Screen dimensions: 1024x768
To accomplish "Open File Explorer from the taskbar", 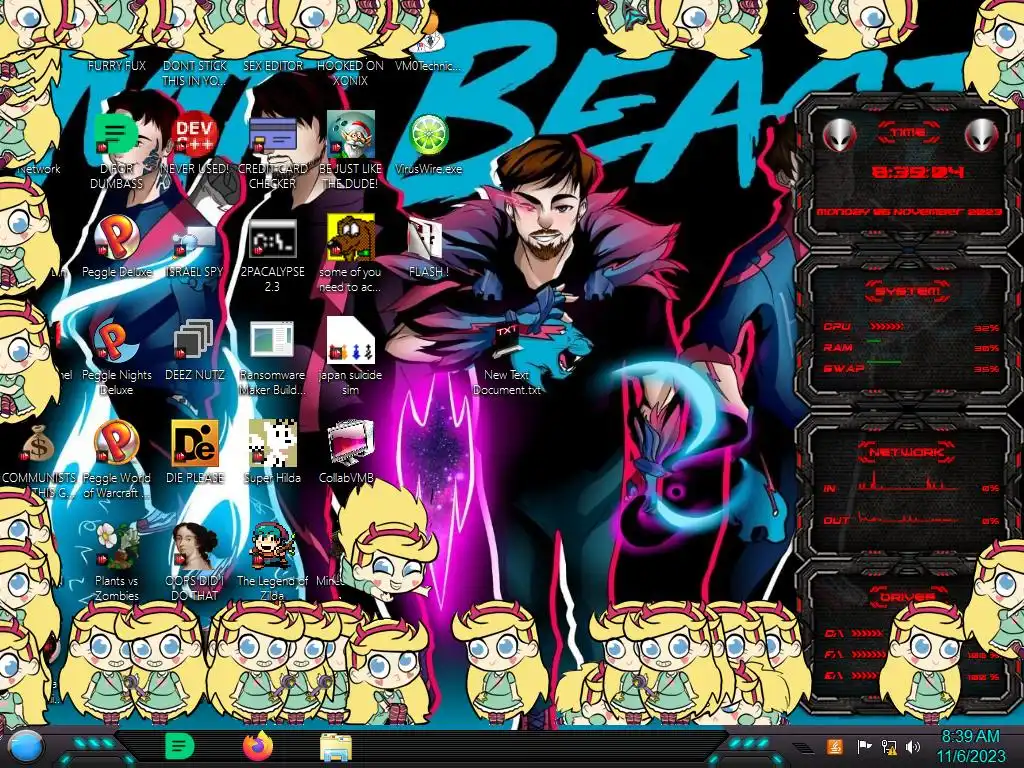I will point(336,748).
